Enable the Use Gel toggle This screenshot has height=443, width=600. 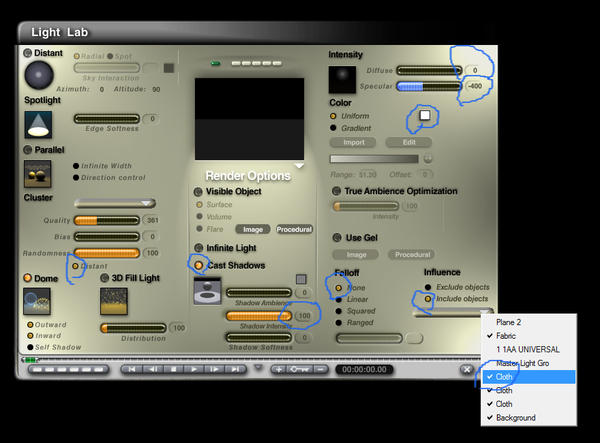(337, 238)
